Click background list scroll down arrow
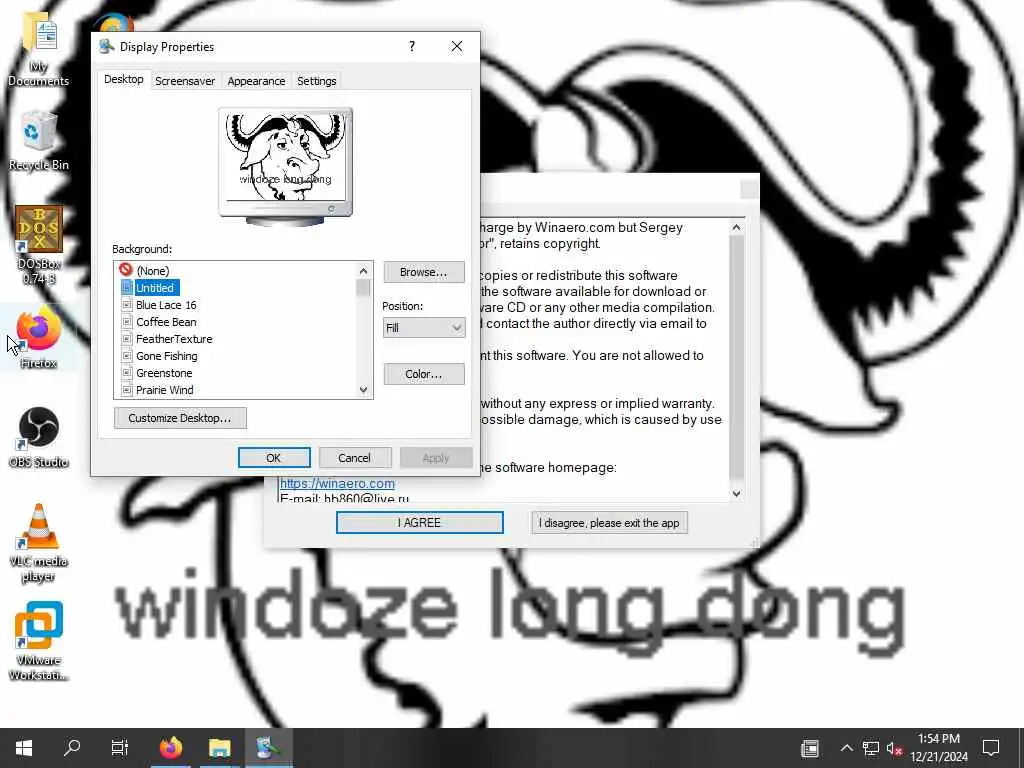Viewport: 1024px width, 768px height. pyautogui.click(x=364, y=390)
